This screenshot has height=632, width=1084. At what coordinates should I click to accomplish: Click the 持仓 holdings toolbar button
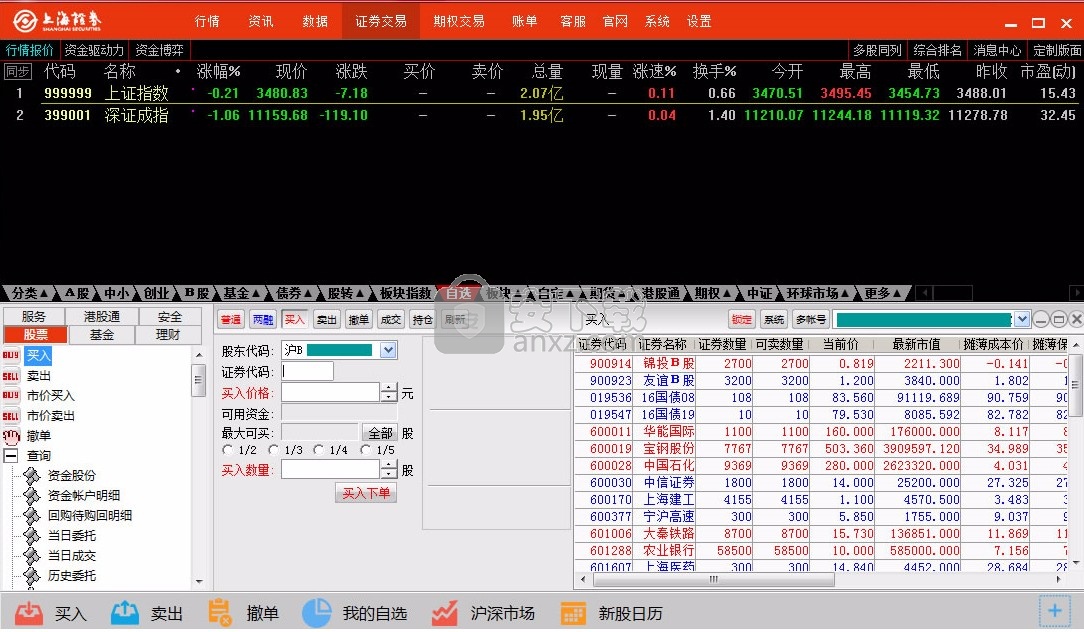422,319
